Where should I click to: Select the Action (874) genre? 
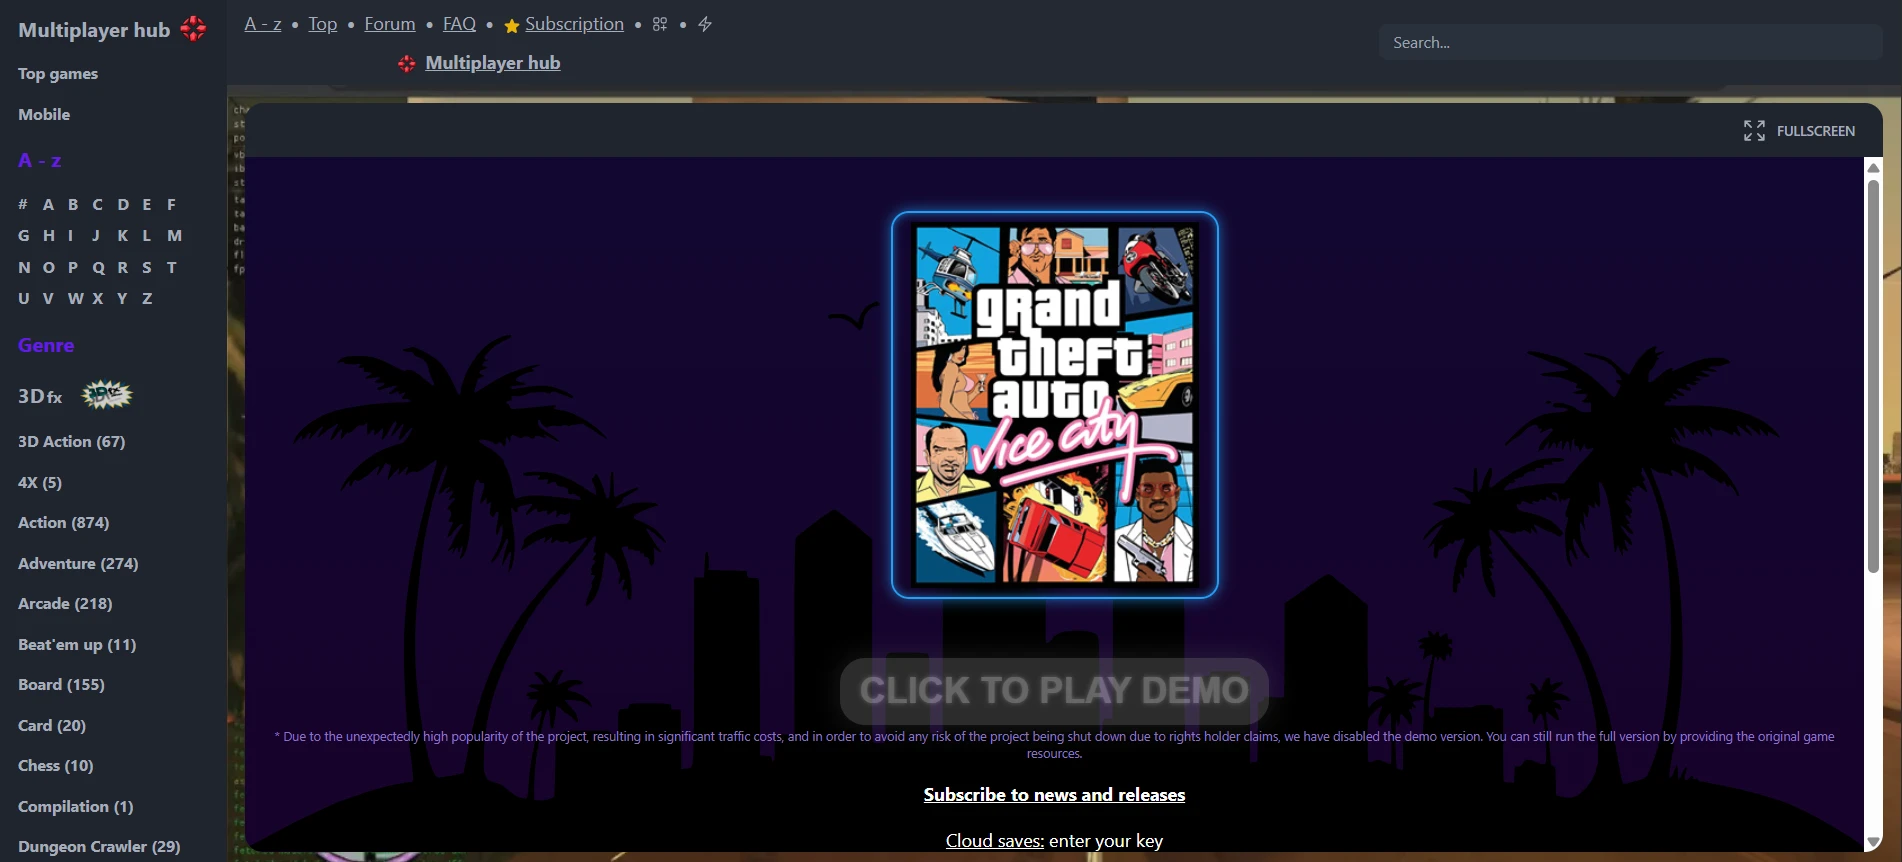tap(63, 523)
